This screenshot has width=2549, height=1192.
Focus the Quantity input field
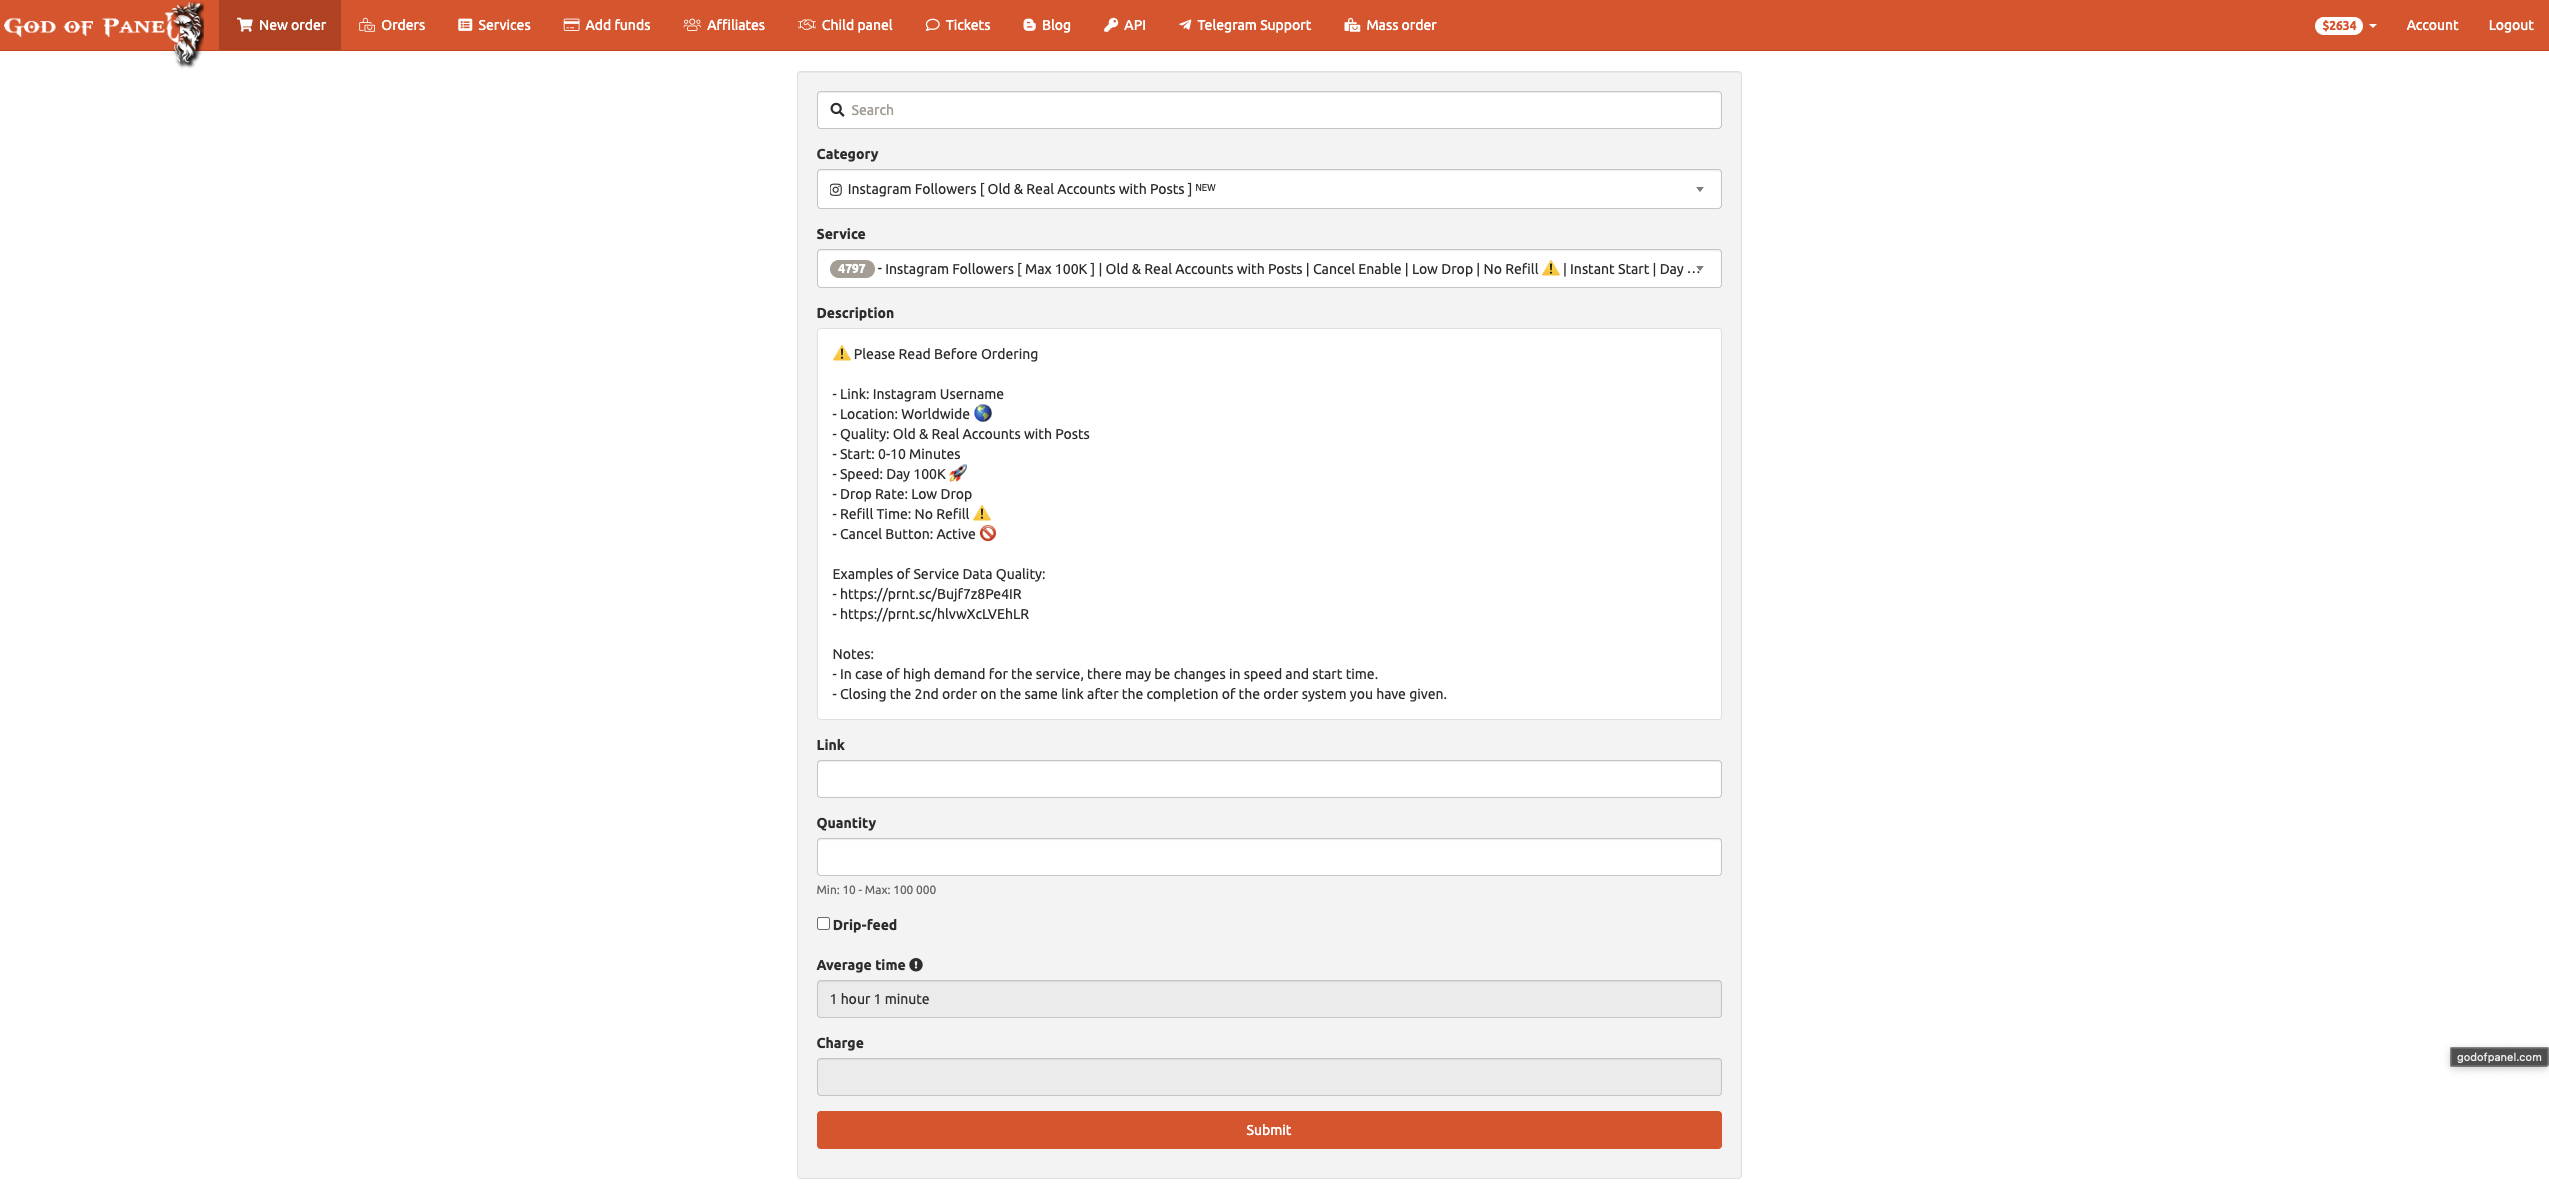tap(1268, 857)
